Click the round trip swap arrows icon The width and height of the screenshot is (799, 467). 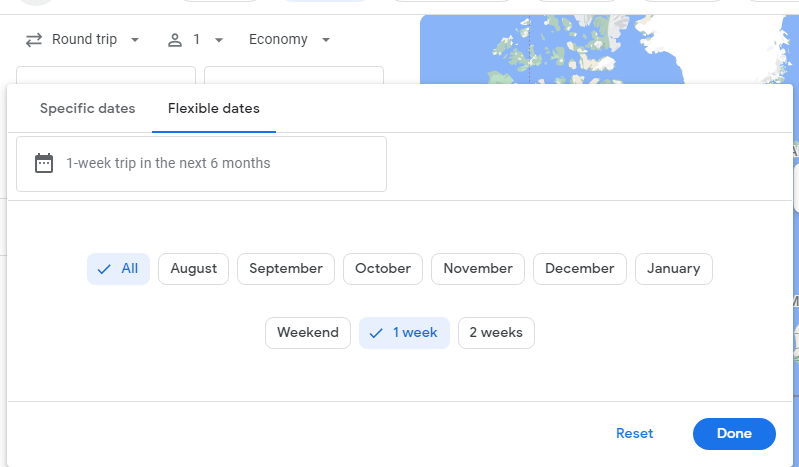[34, 40]
